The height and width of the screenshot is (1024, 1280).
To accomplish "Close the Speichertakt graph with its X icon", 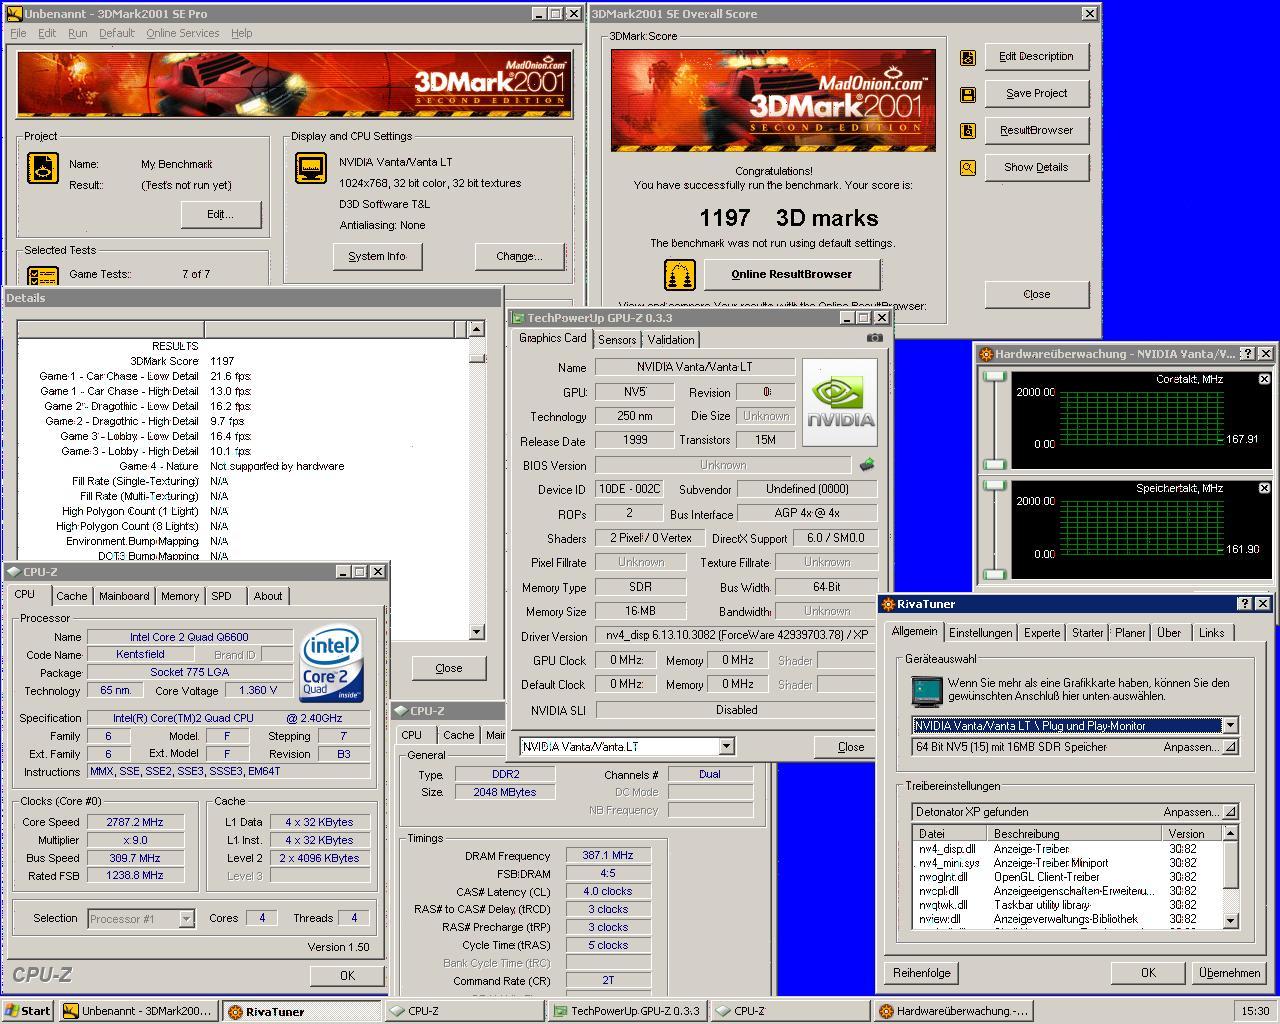I will 1264,488.
